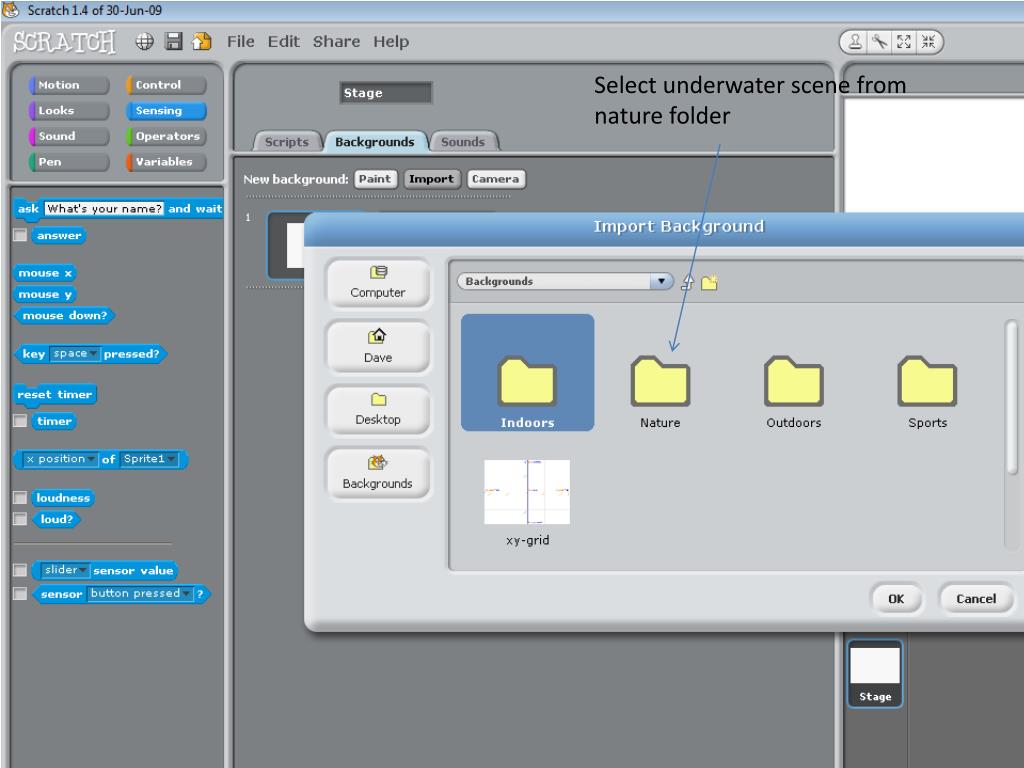
Task: Click the Stage name field
Action: pos(385,93)
